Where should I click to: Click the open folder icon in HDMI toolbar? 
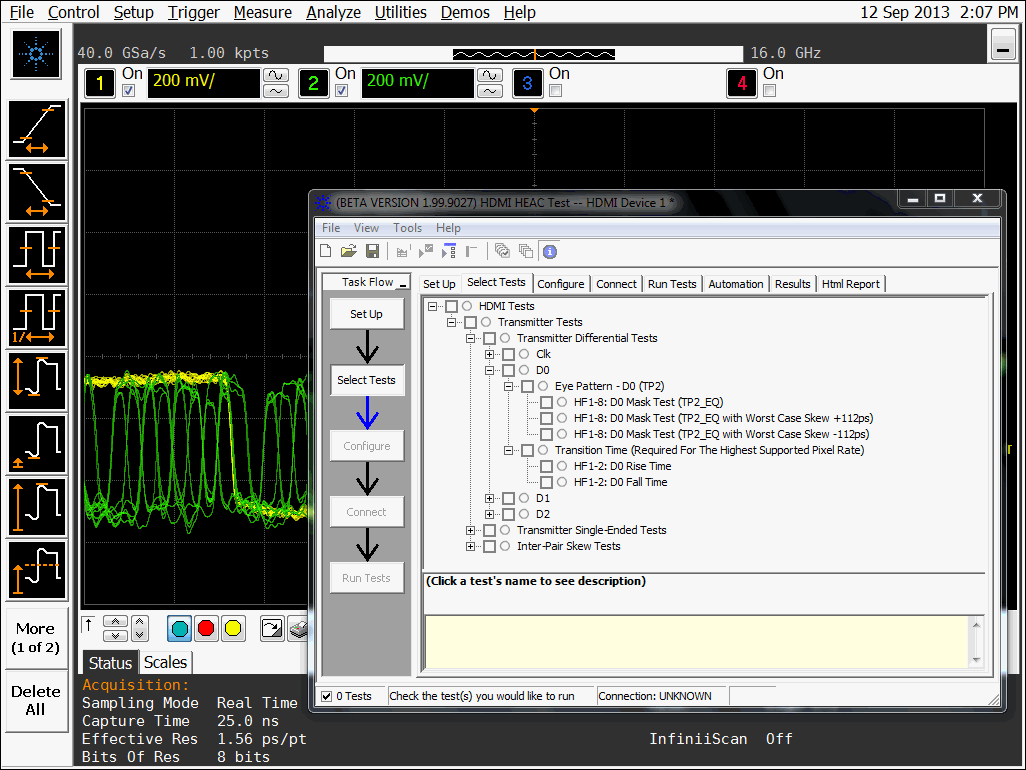pyautogui.click(x=349, y=251)
